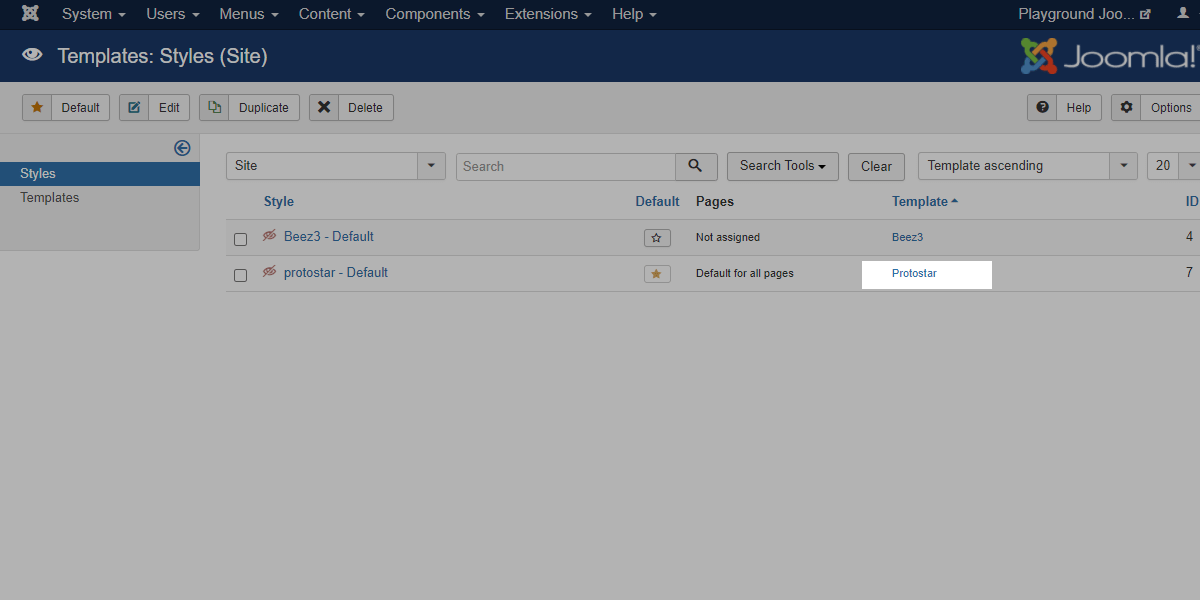Screen dimensions: 1200x600
Task: Collapse the sidebar with the arrow icon
Action: [182, 148]
